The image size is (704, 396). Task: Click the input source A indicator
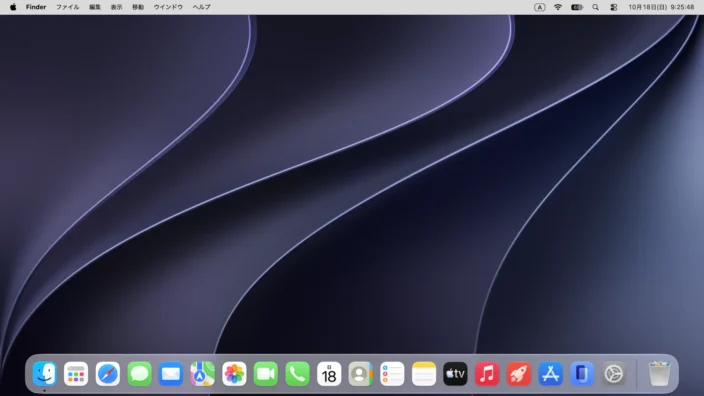[x=540, y=7]
